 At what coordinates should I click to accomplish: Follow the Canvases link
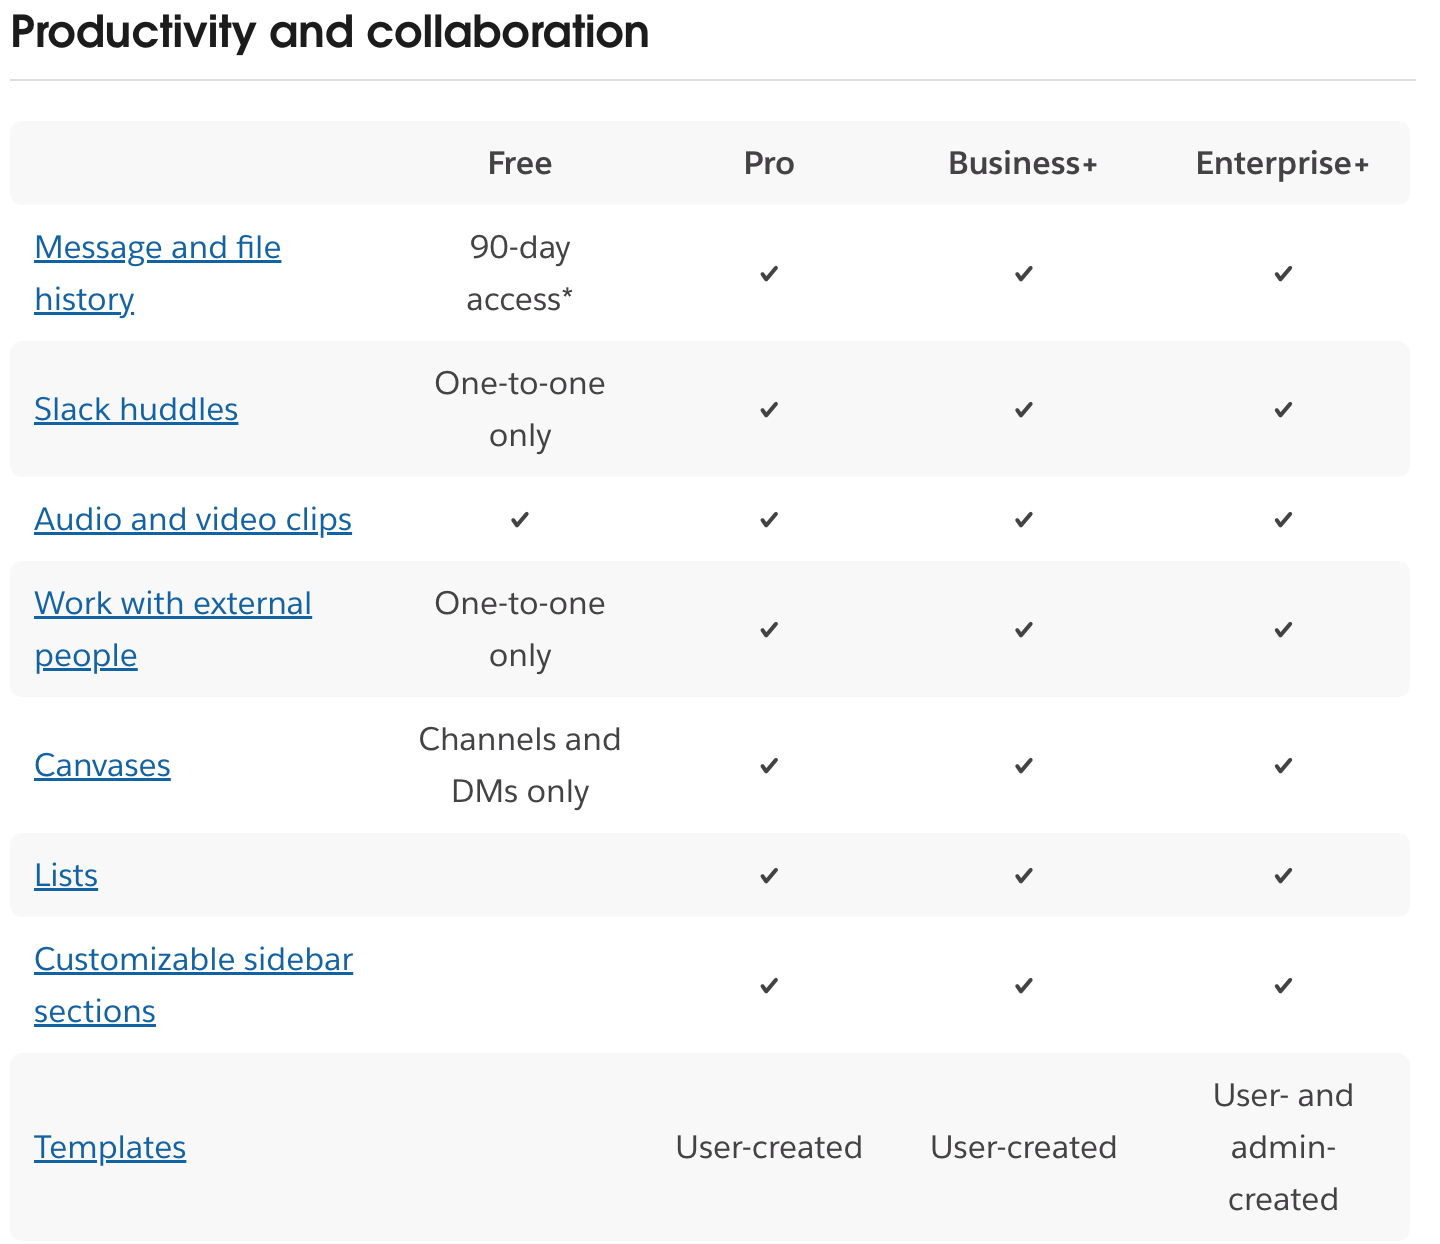coord(102,765)
